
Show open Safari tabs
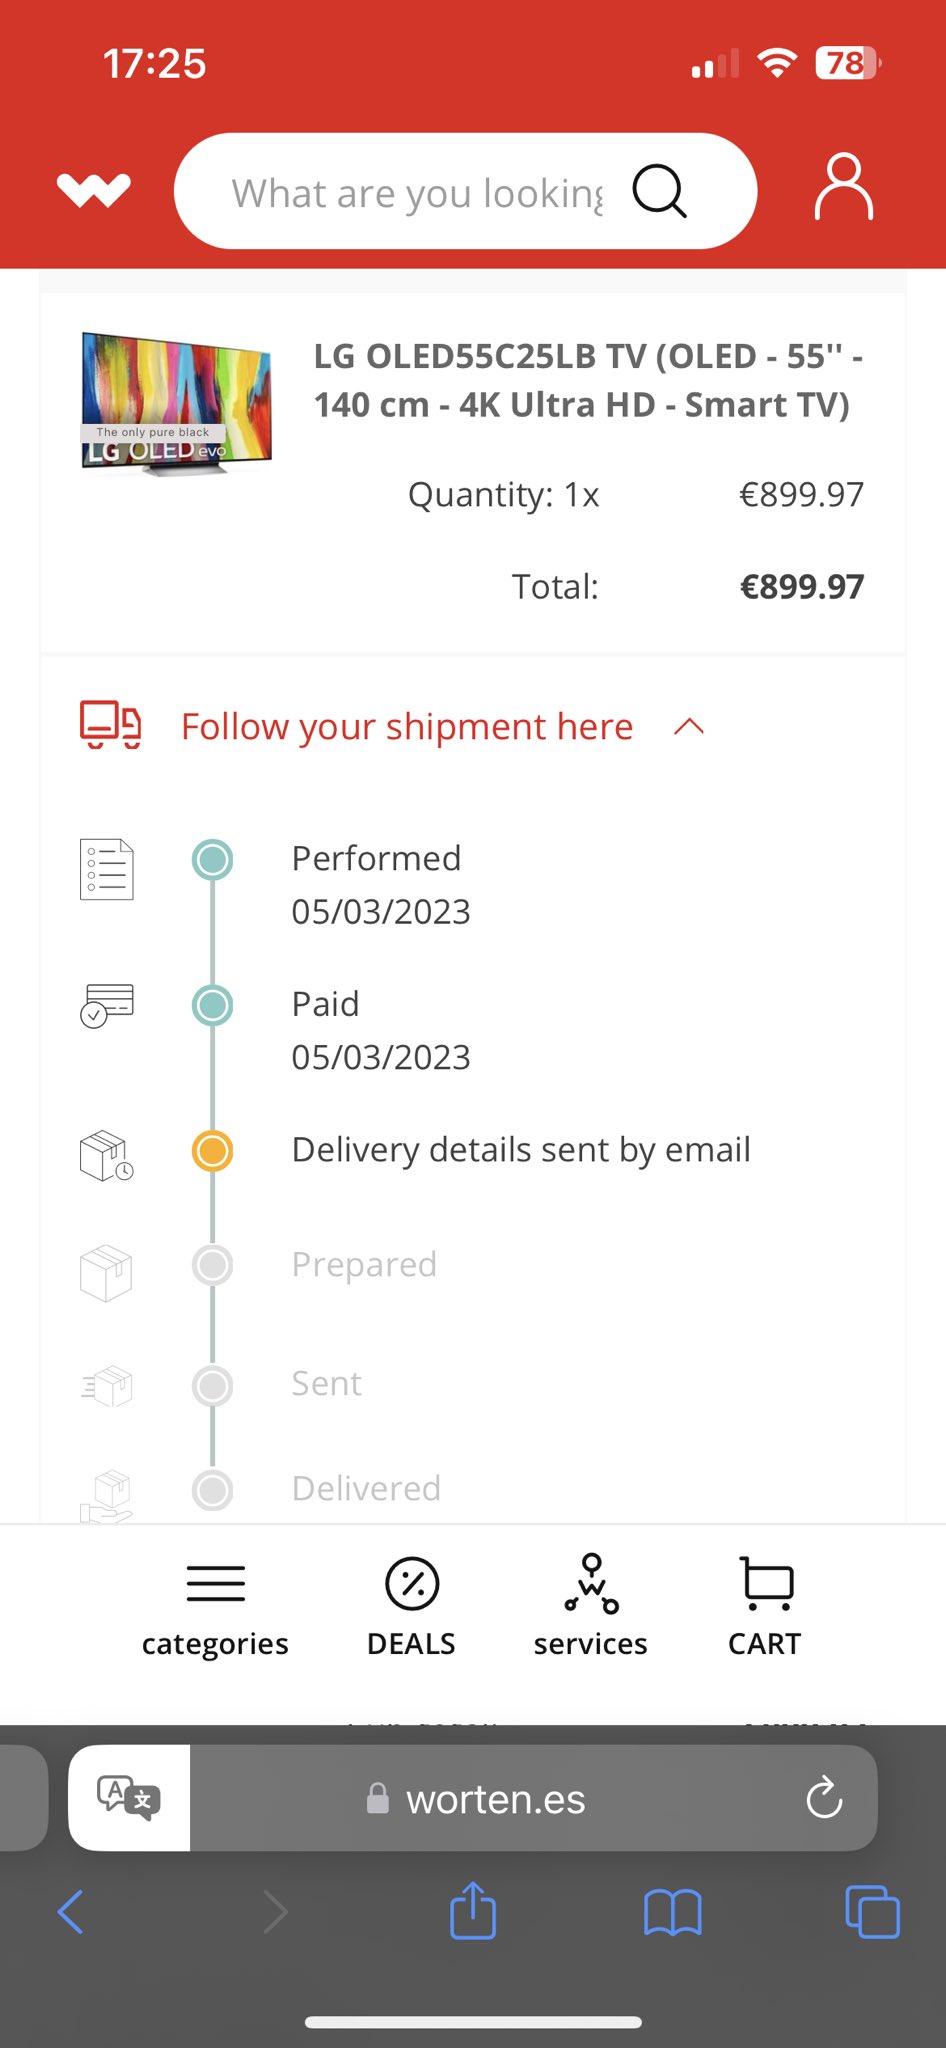point(872,1912)
